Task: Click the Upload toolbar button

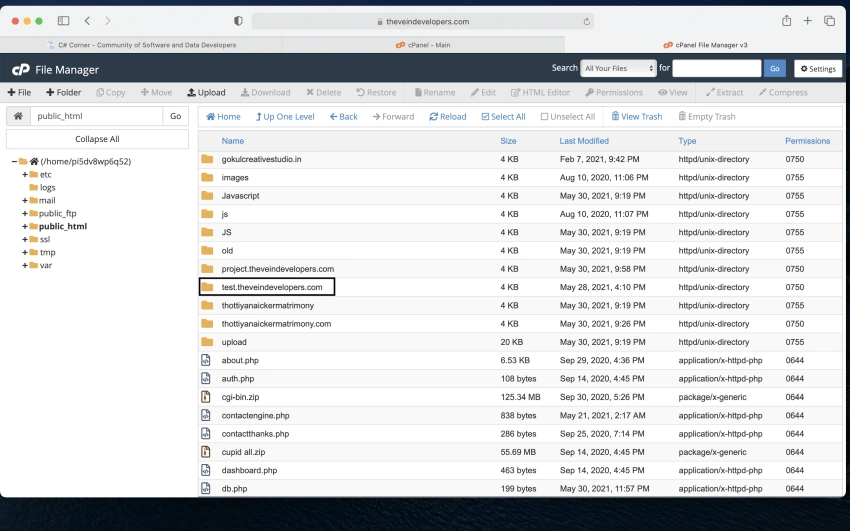Action: pos(206,92)
